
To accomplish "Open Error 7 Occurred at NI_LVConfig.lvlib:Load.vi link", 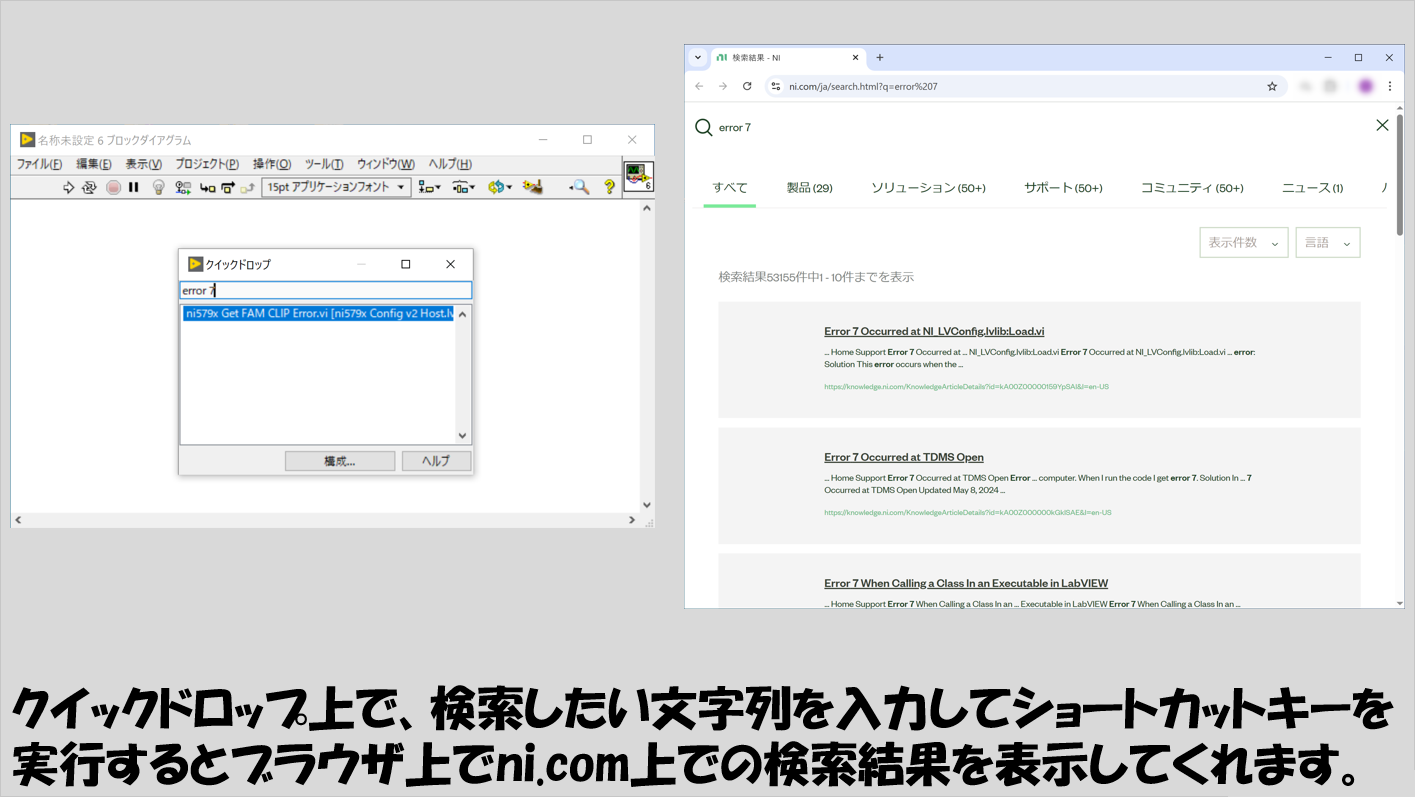I will pyautogui.click(x=934, y=331).
